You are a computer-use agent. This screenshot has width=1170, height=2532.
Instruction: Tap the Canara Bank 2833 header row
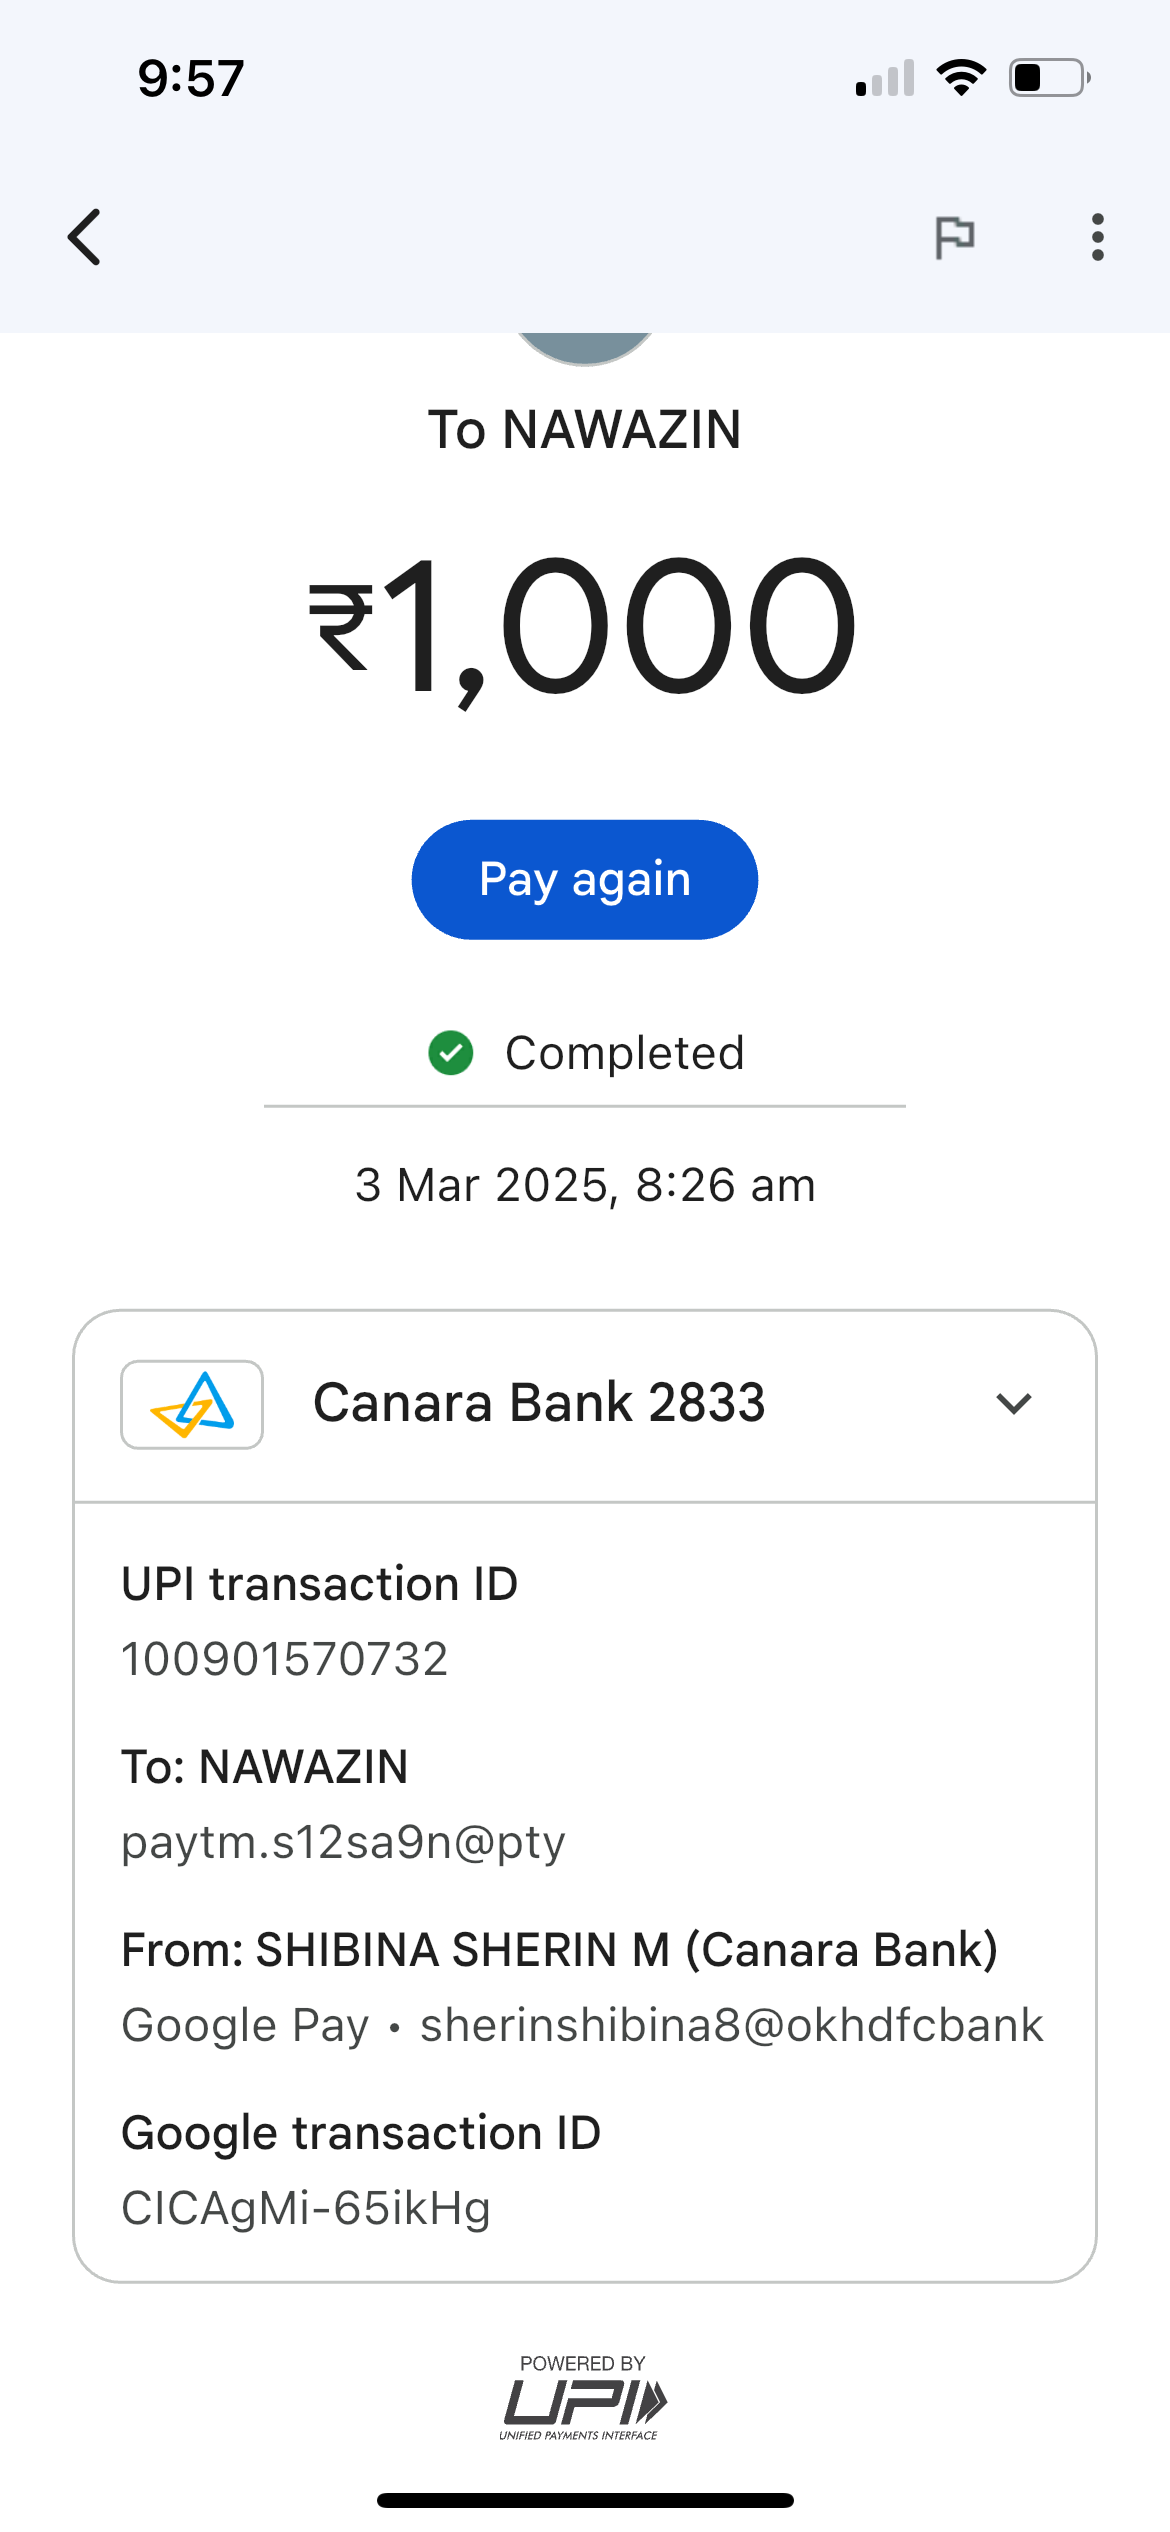(540, 1404)
